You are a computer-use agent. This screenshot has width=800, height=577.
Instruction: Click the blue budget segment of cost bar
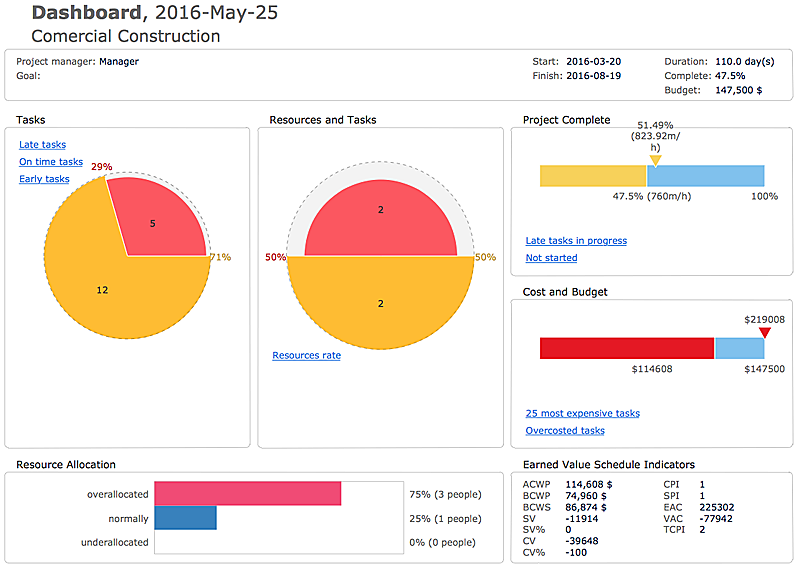740,348
